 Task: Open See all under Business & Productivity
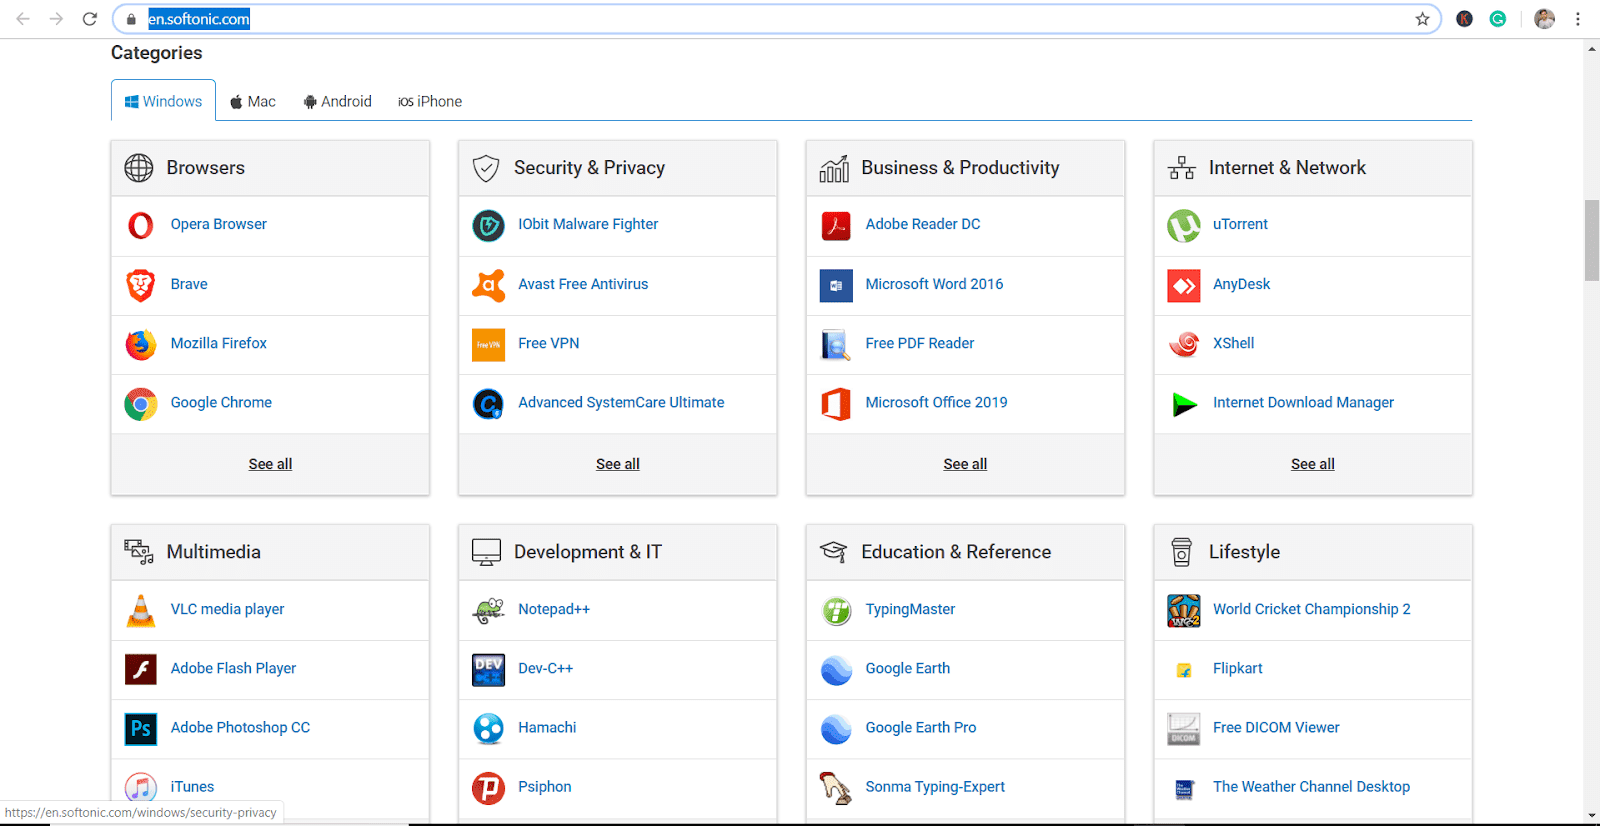(965, 464)
